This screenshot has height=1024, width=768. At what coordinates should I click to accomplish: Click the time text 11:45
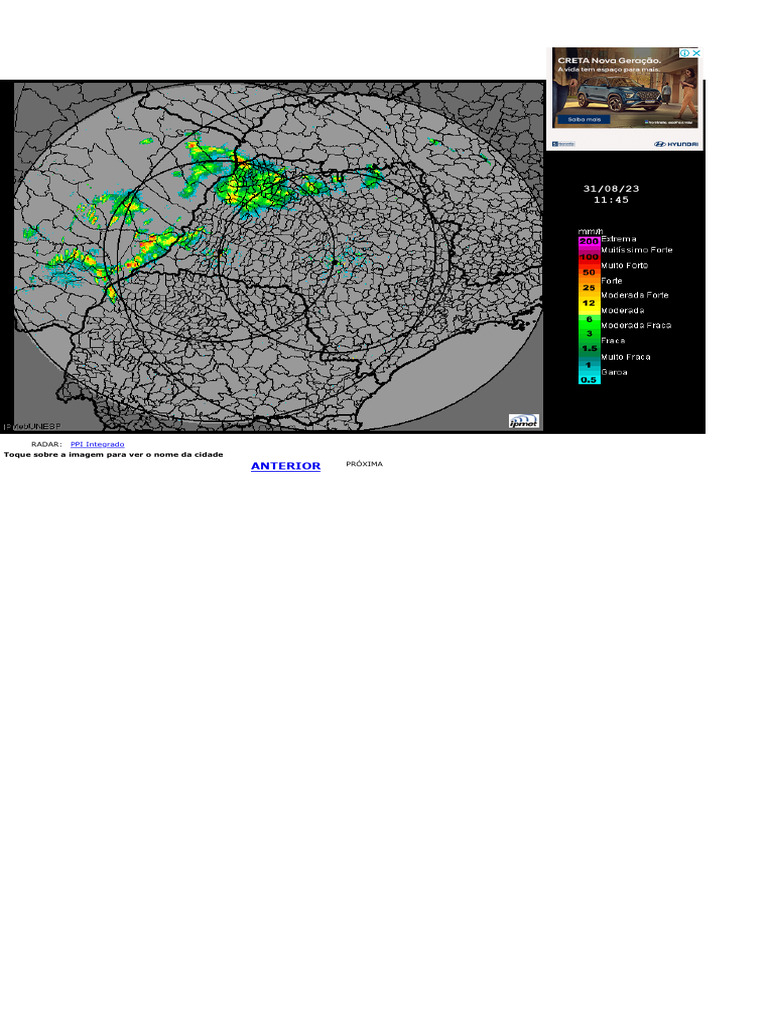[611, 200]
